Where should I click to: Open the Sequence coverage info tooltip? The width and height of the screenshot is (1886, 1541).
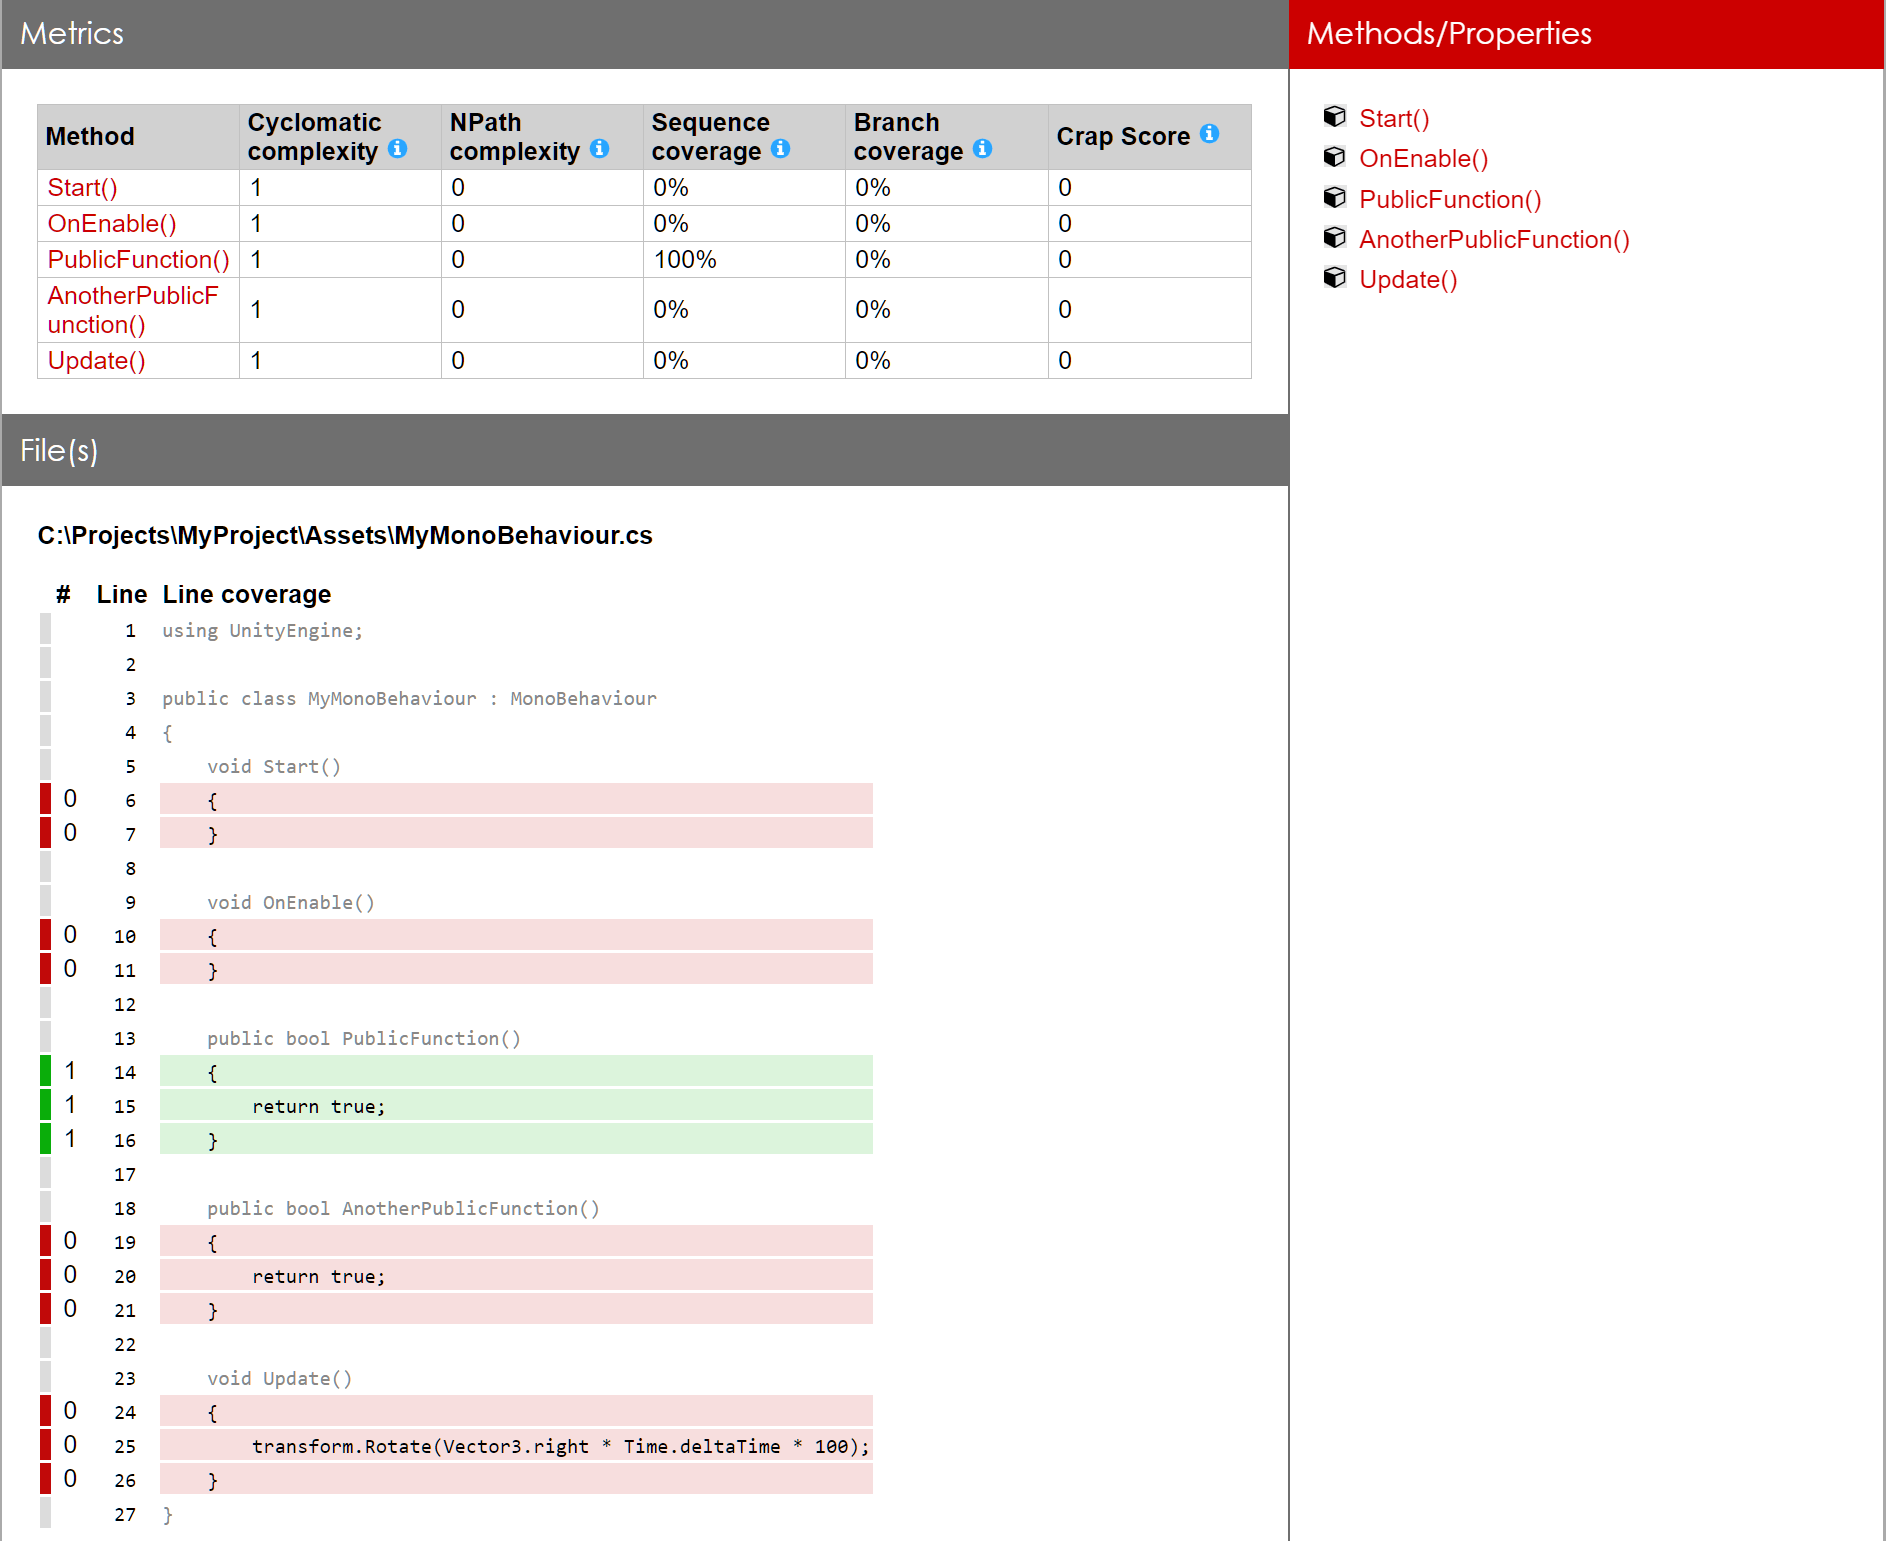pyautogui.click(x=782, y=148)
